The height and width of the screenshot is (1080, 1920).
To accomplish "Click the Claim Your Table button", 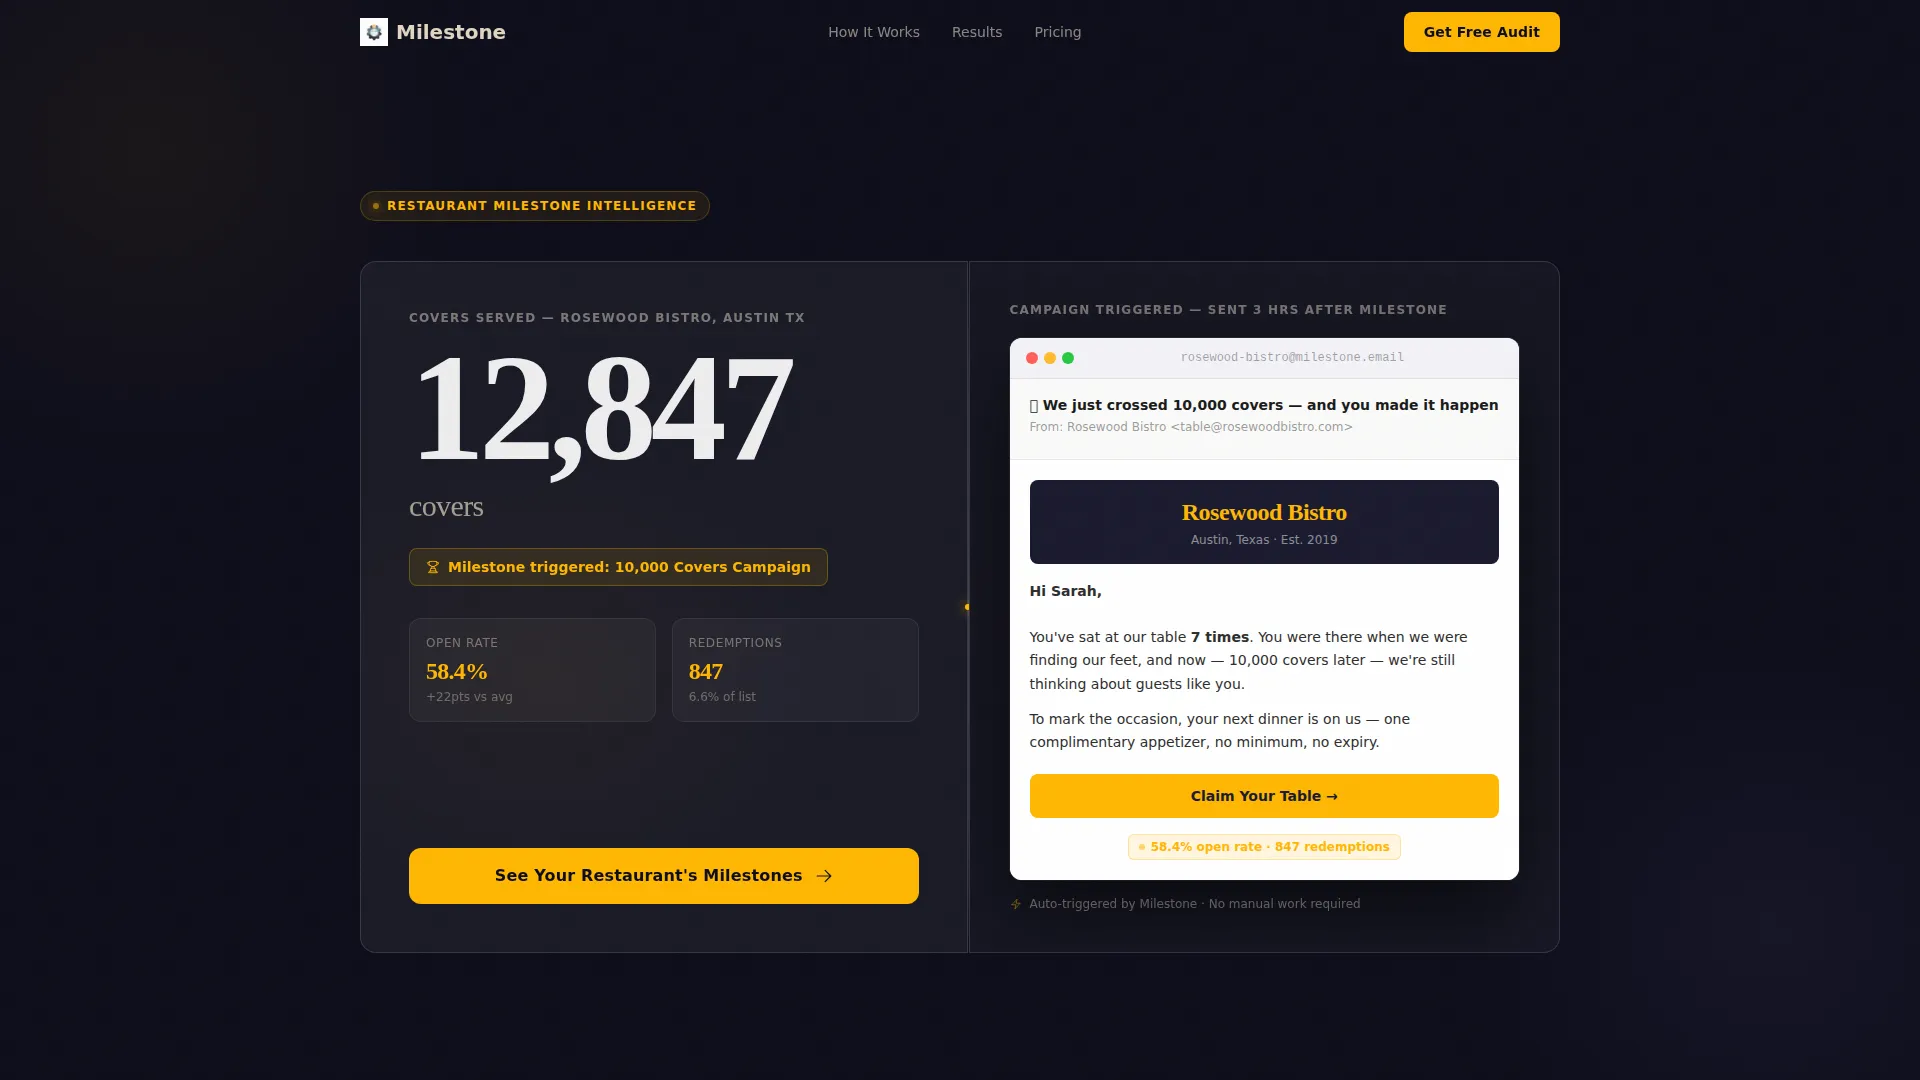I will 1264,796.
